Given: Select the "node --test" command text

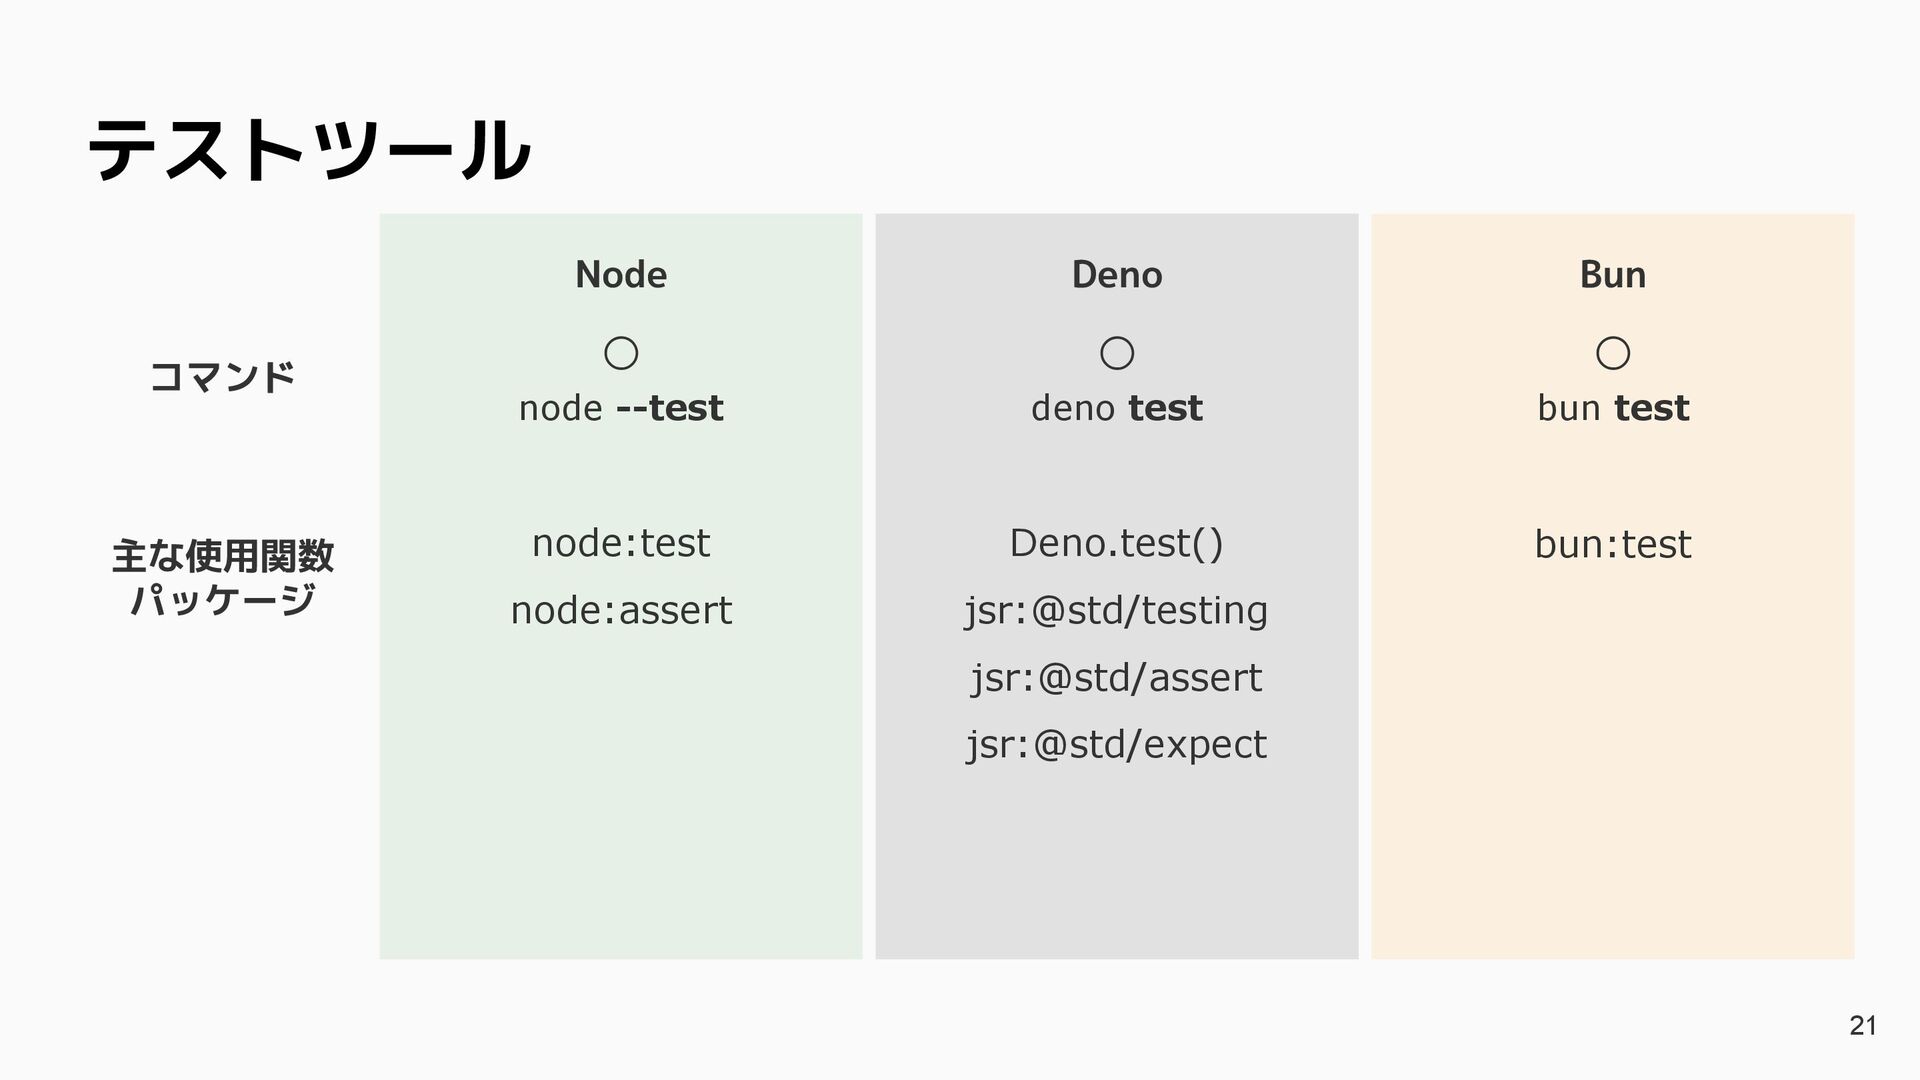Looking at the screenshot, I should (621, 408).
